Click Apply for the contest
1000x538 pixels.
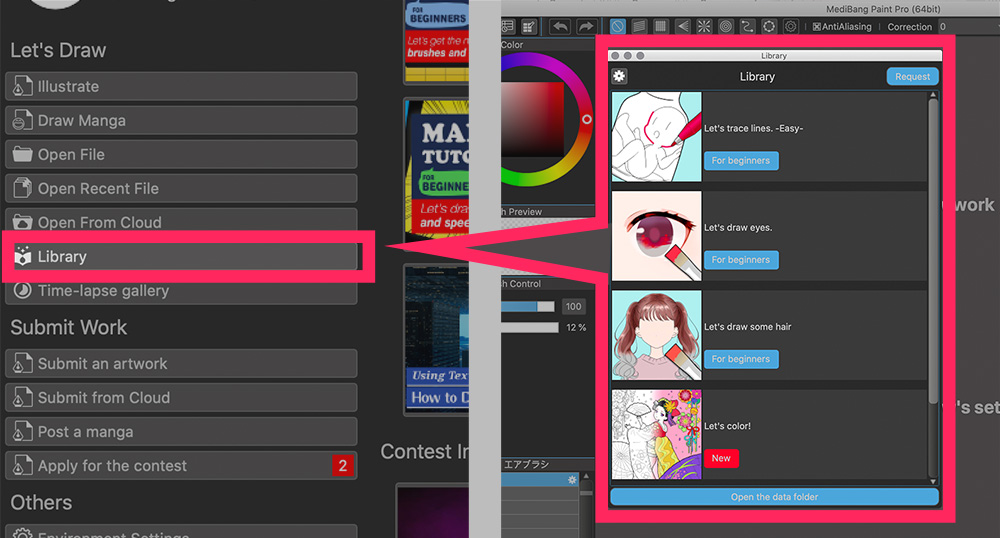(x=181, y=466)
